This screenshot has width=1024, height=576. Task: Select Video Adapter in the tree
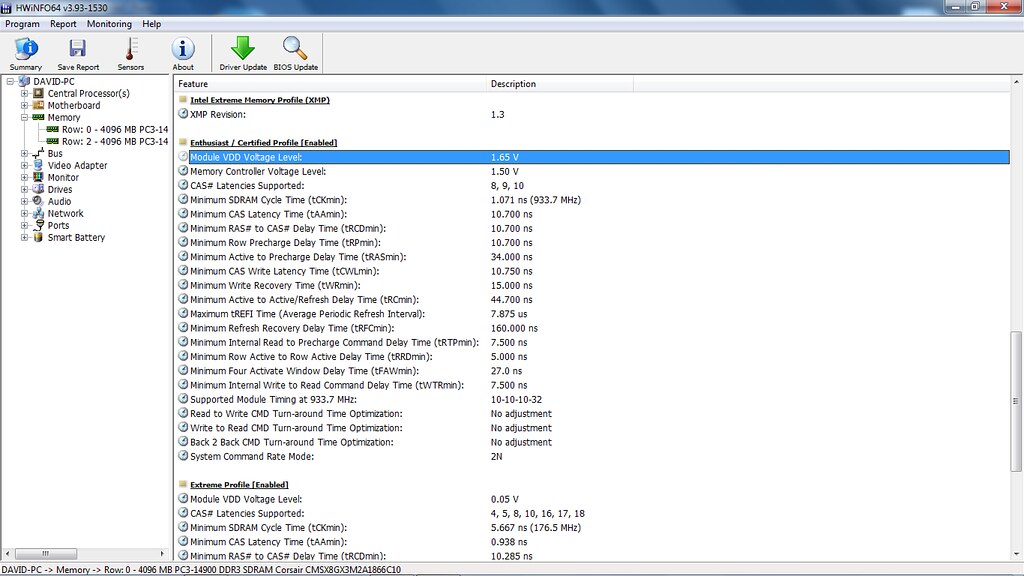tap(77, 165)
